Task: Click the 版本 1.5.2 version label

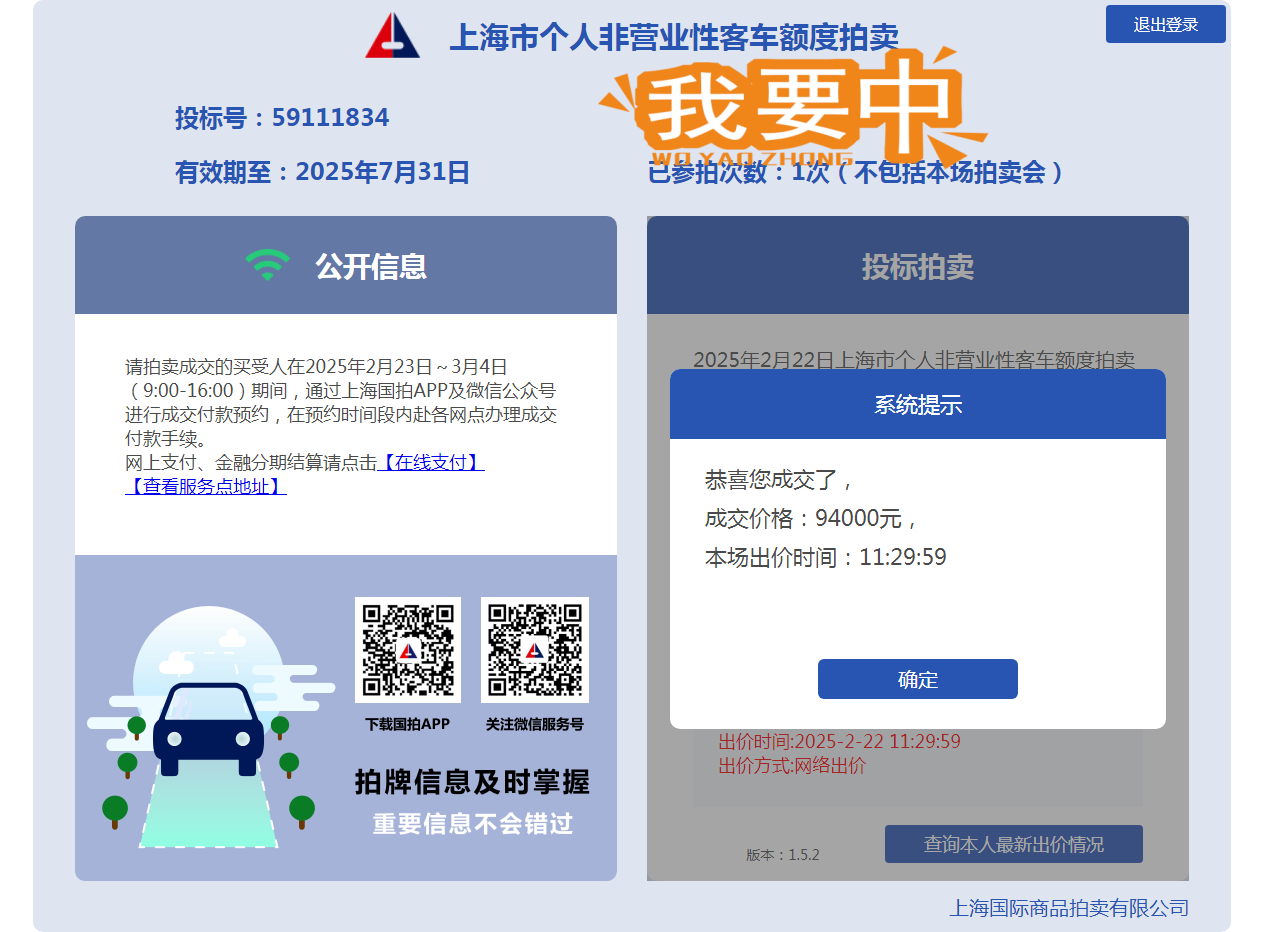Action: [x=782, y=855]
